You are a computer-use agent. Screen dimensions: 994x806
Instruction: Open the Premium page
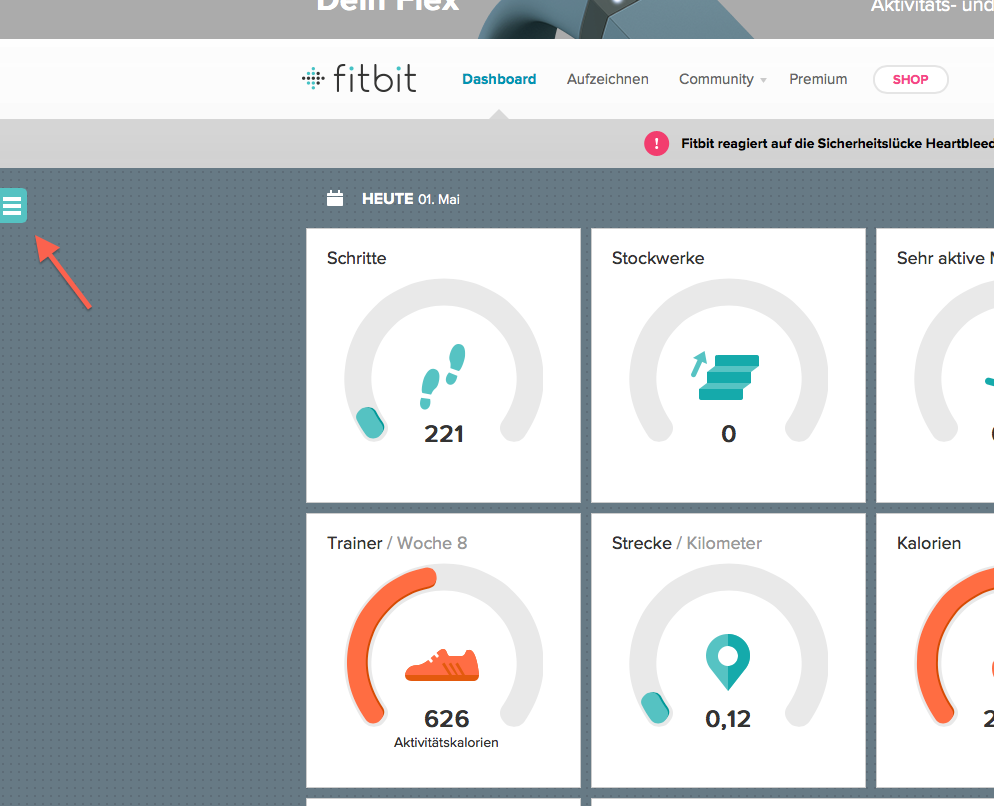pyautogui.click(x=818, y=79)
